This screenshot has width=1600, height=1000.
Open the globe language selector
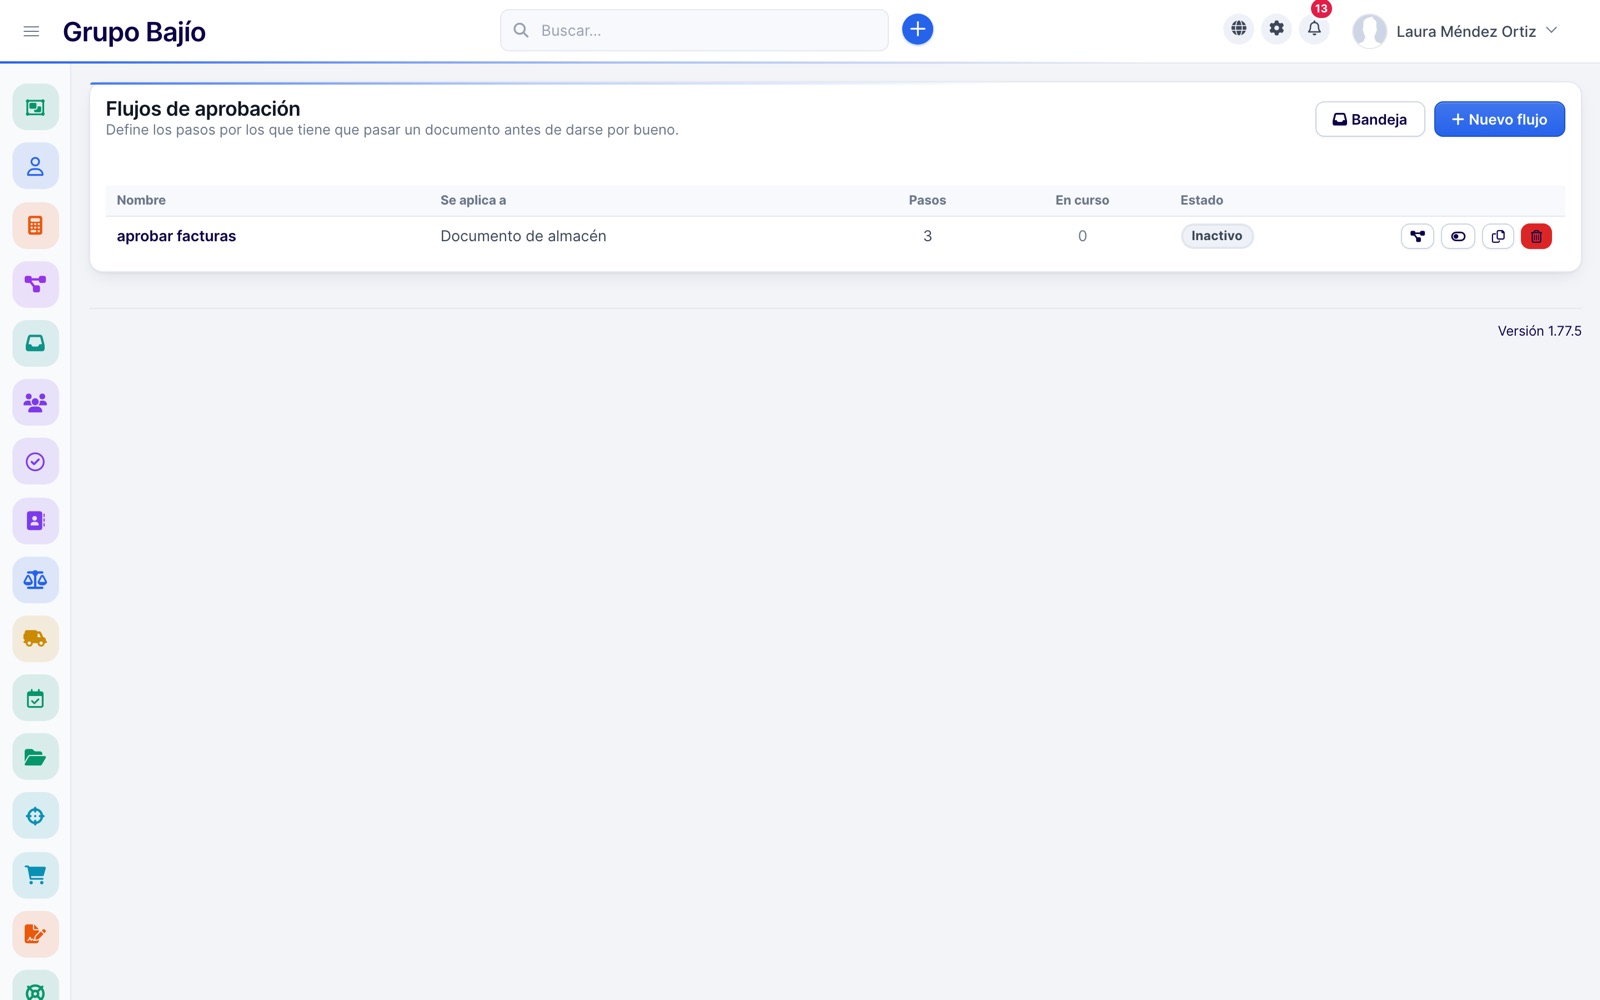tap(1238, 29)
